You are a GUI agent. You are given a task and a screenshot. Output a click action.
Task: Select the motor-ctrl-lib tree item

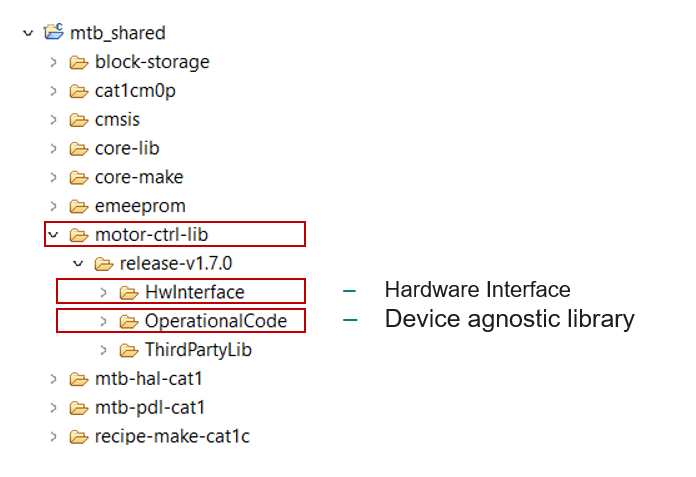(x=151, y=235)
